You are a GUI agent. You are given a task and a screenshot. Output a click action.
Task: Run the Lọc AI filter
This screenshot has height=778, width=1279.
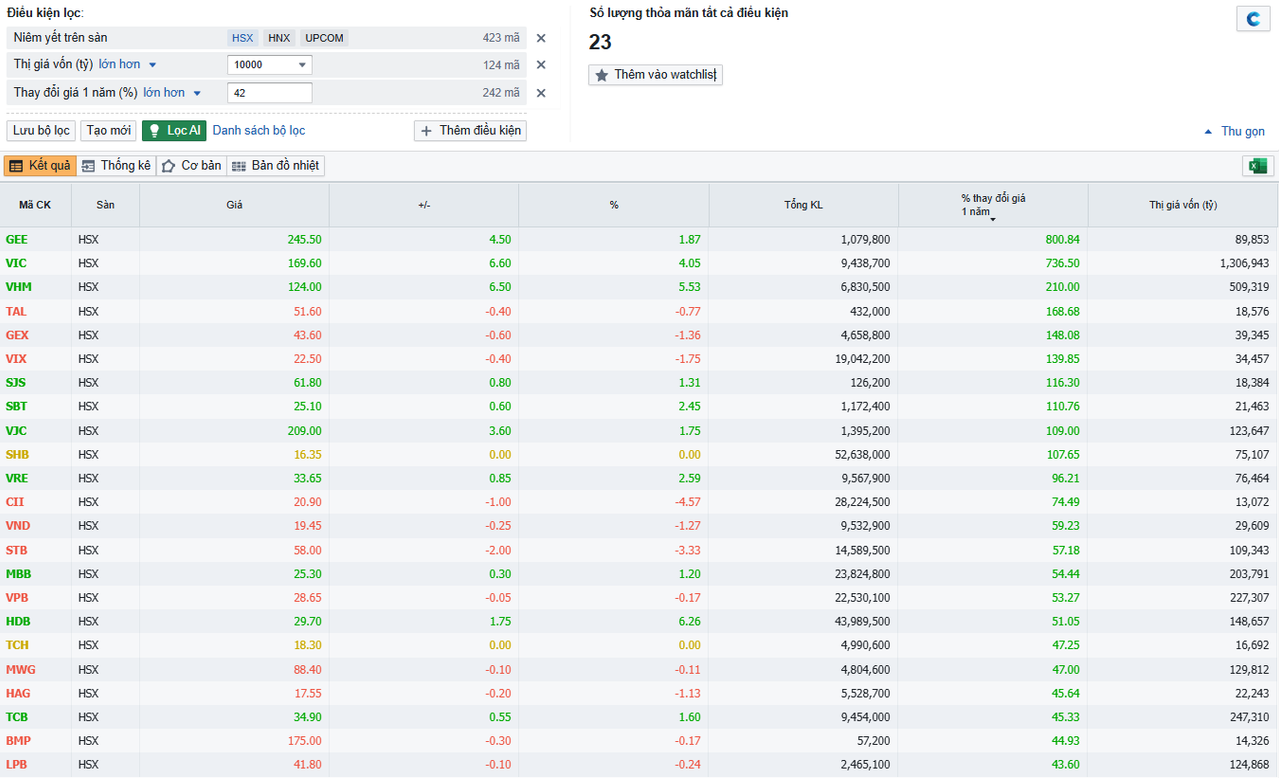[174, 130]
